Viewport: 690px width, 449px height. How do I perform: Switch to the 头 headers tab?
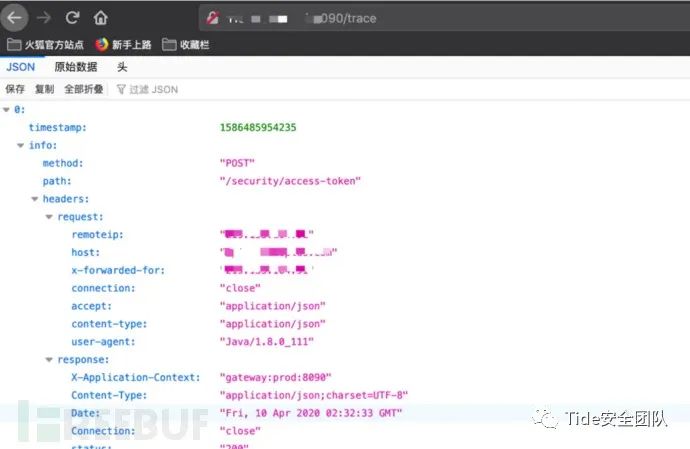122,67
